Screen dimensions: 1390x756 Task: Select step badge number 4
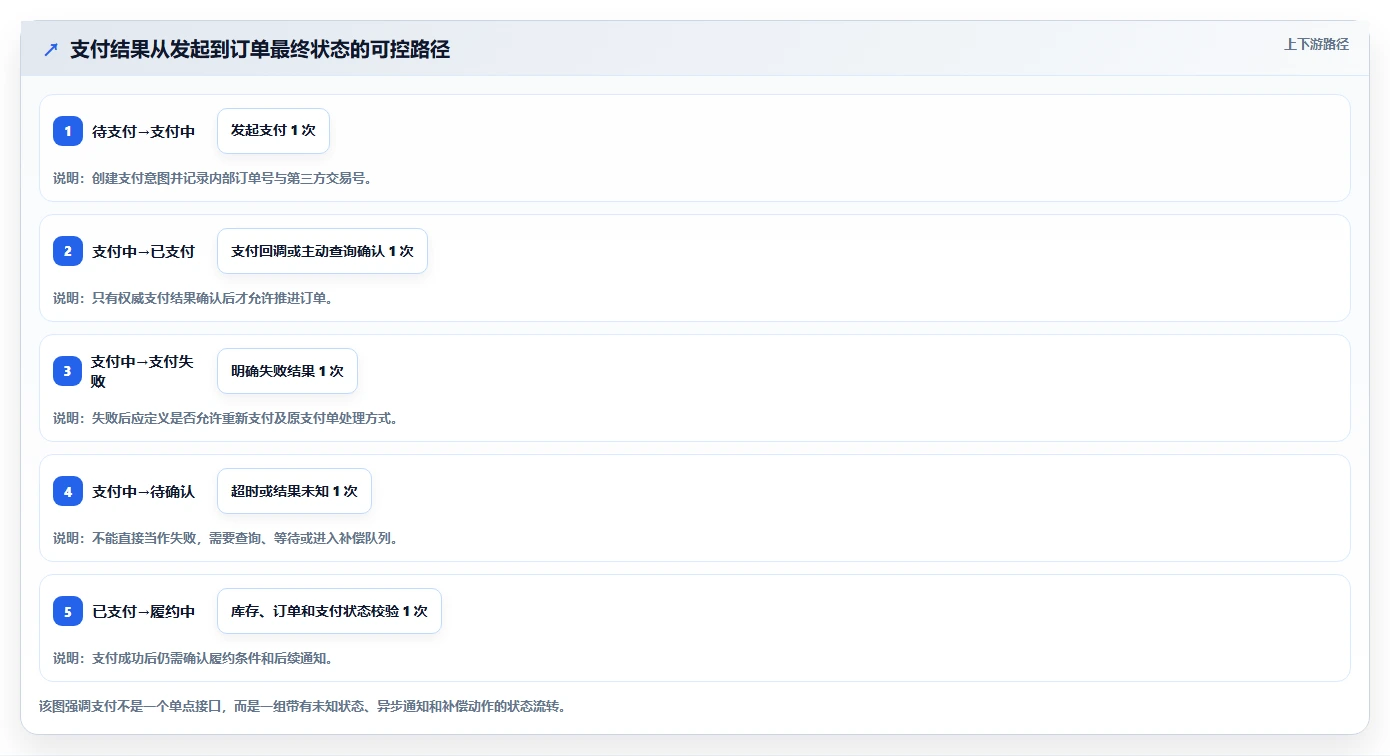click(68, 491)
